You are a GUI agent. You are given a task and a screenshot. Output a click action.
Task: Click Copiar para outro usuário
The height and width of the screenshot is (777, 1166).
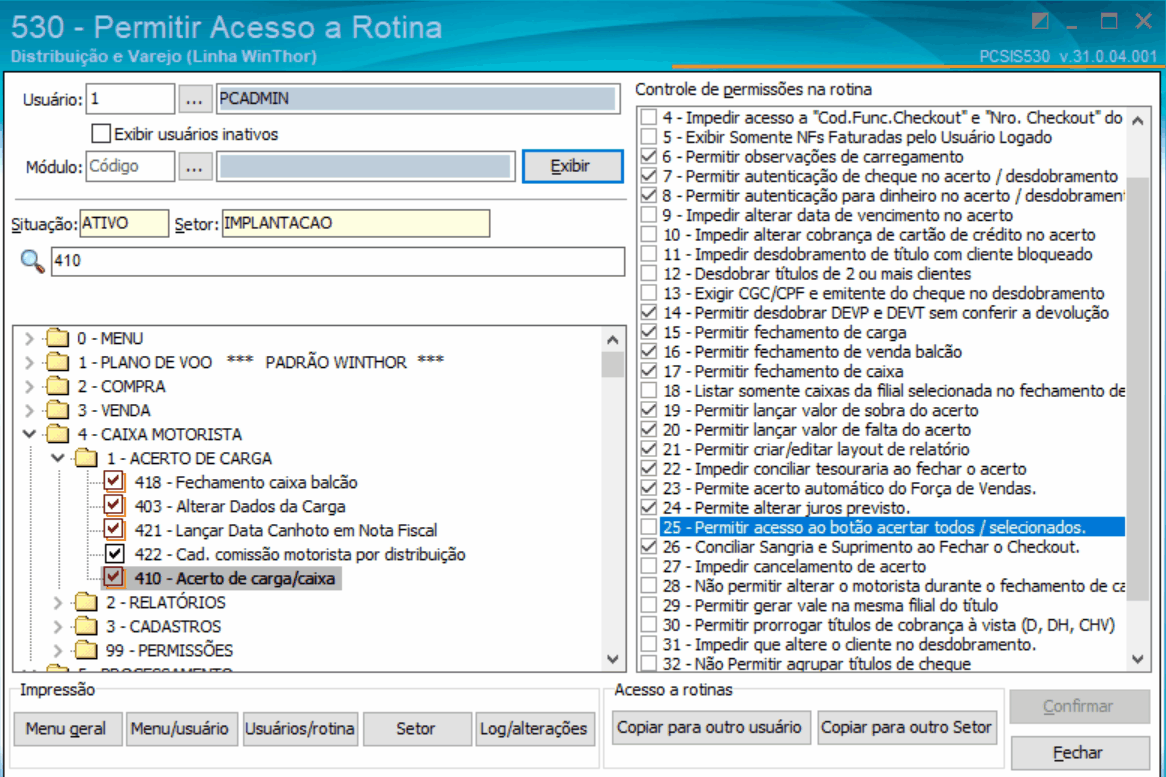pos(709,727)
